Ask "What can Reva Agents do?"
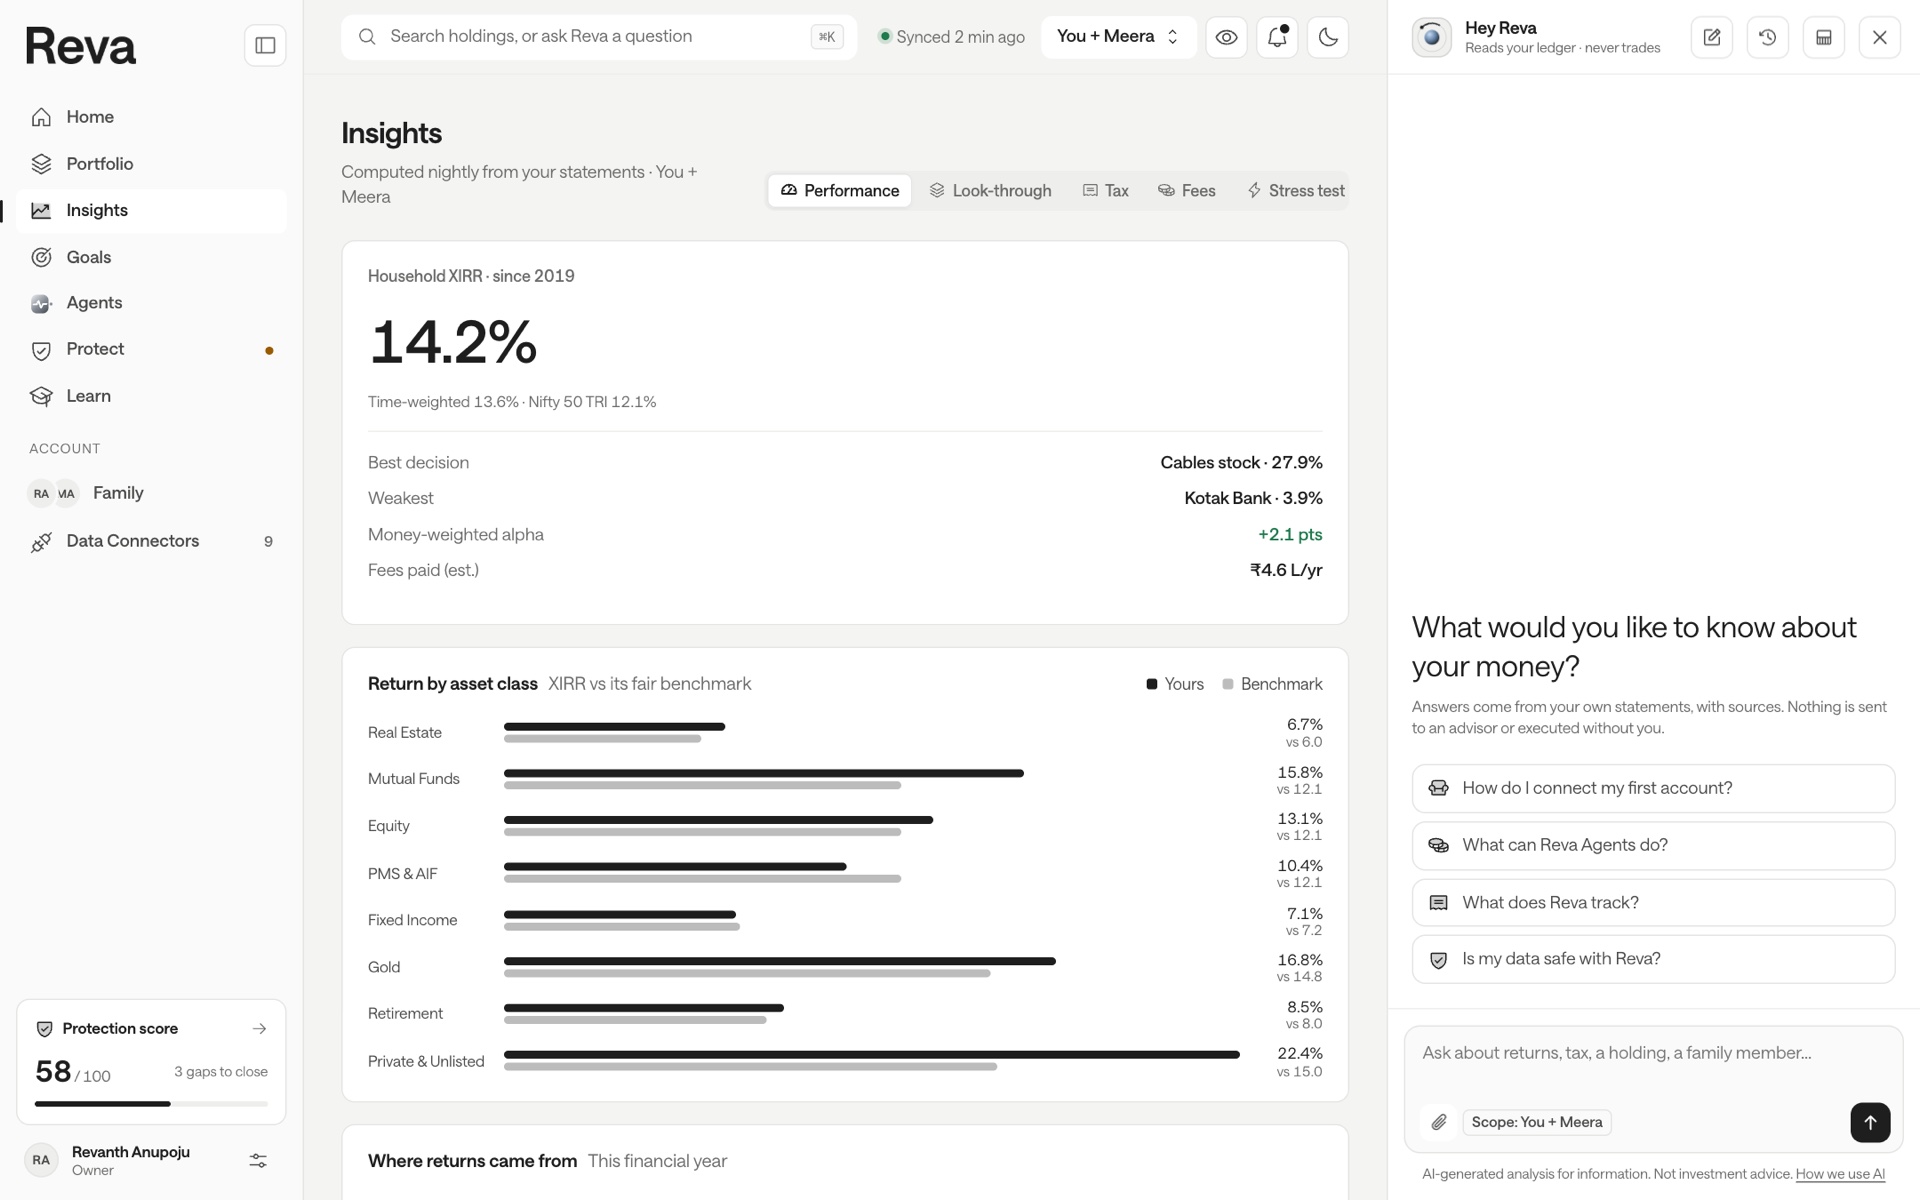This screenshot has width=1920, height=1200. coord(1653,845)
